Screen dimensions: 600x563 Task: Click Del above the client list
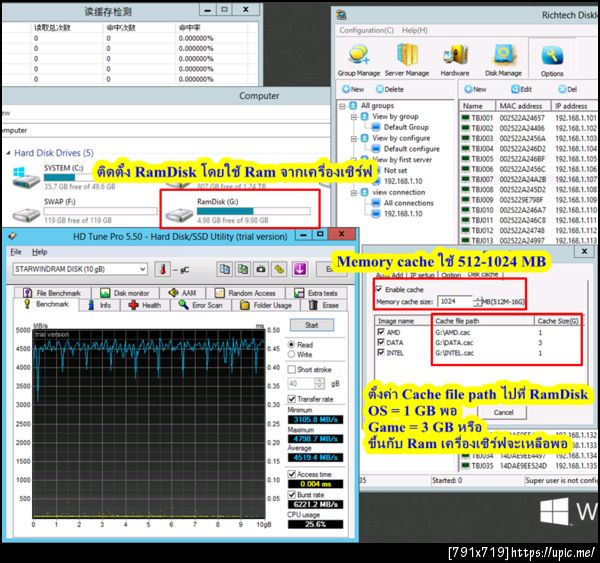[x=567, y=89]
